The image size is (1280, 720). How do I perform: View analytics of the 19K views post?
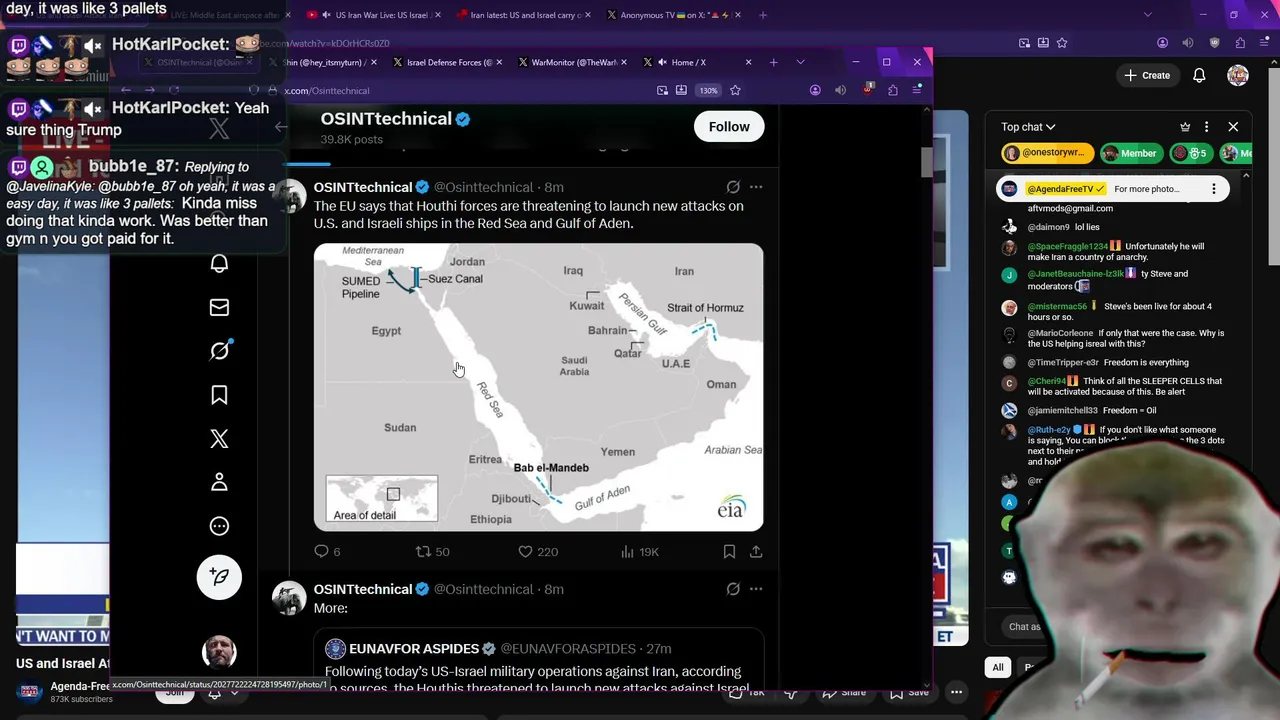click(639, 551)
